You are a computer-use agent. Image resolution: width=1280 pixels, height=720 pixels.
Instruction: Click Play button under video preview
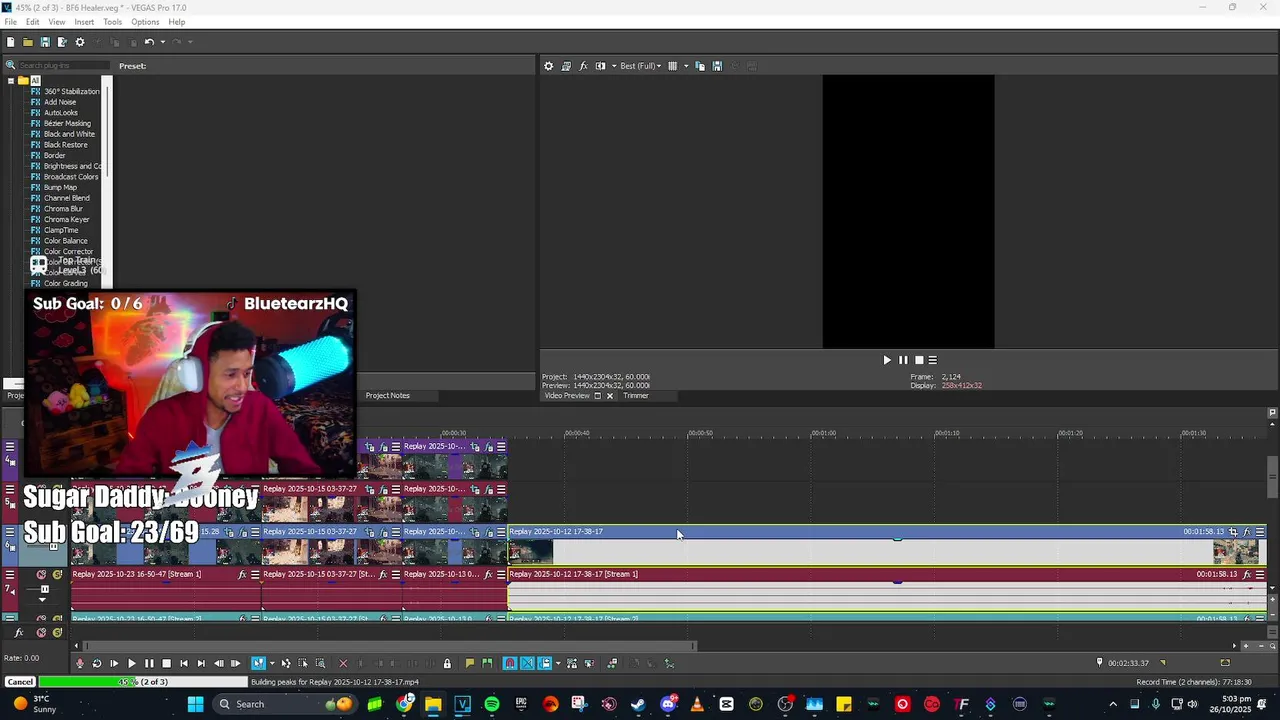pyautogui.click(x=886, y=360)
